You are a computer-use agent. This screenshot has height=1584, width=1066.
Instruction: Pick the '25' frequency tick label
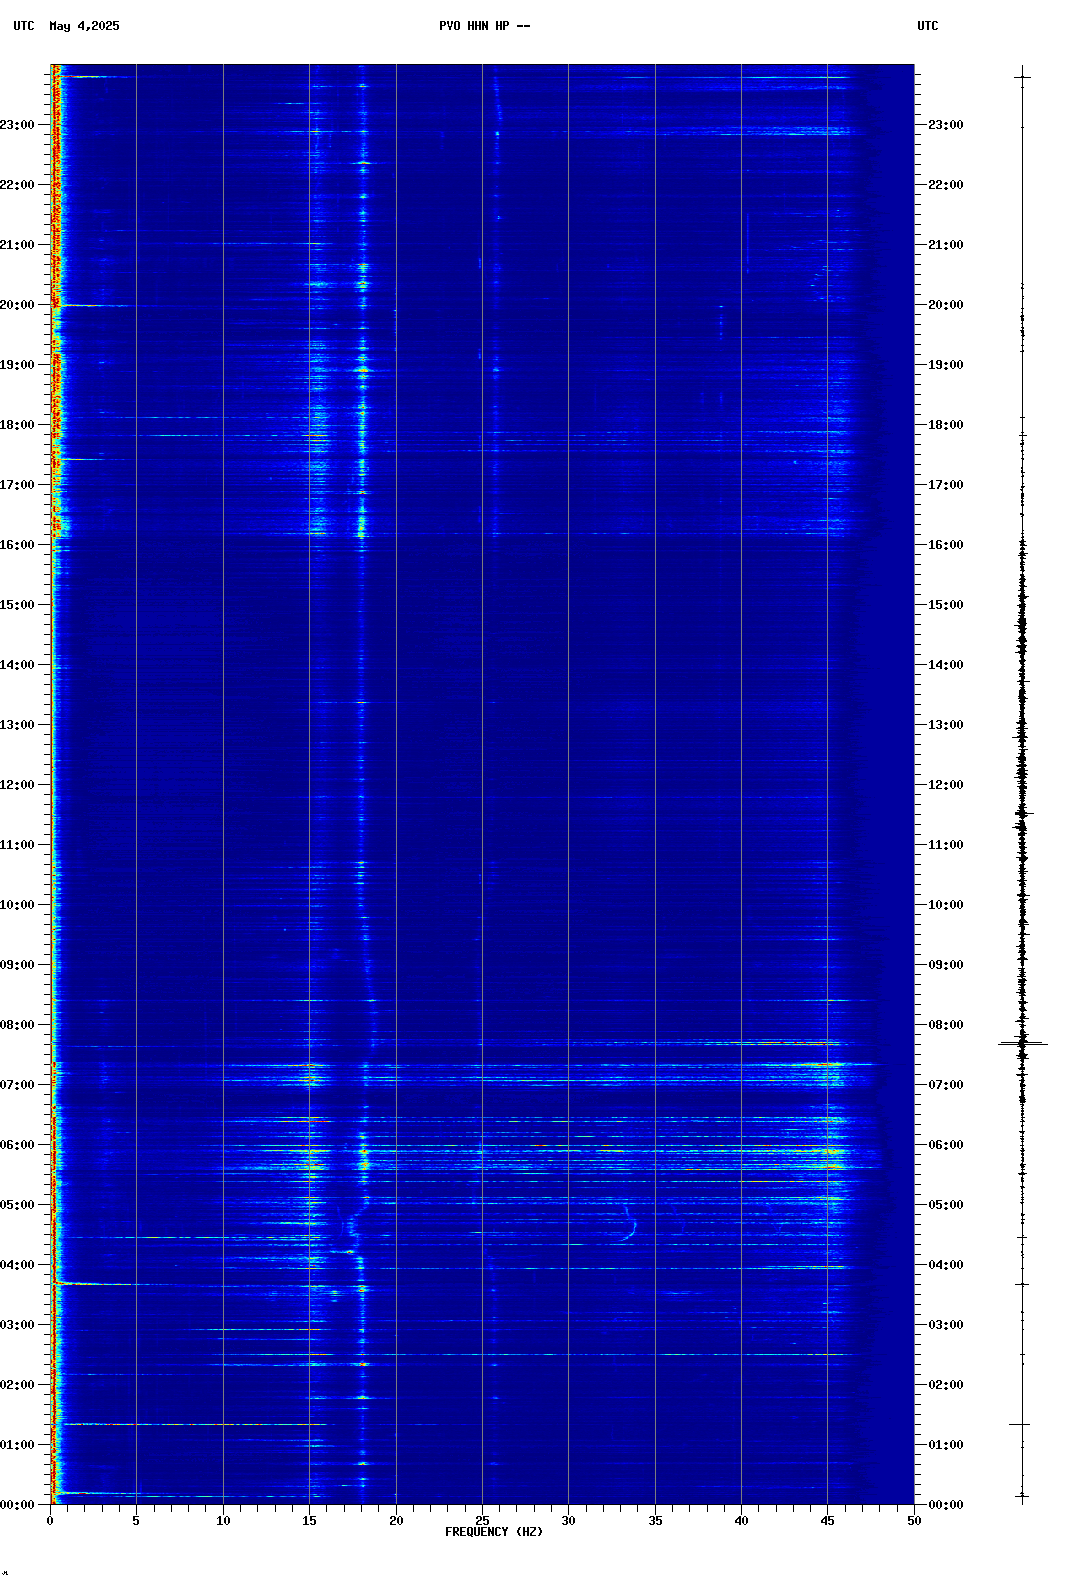pos(482,1521)
